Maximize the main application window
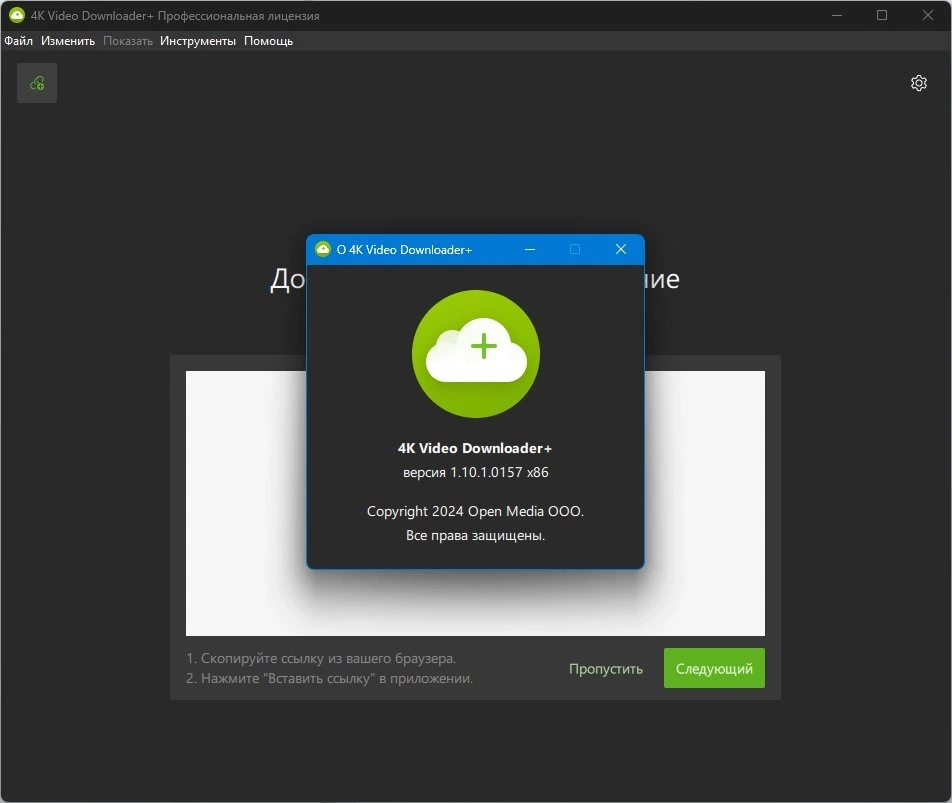The image size is (952, 803). (x=882, y=15)
